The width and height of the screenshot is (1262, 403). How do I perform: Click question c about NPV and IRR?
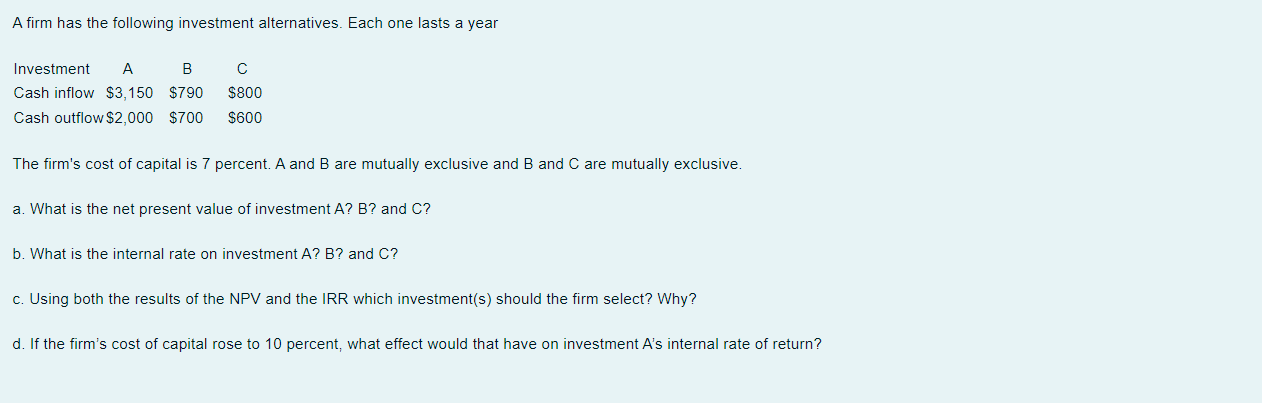355,299
